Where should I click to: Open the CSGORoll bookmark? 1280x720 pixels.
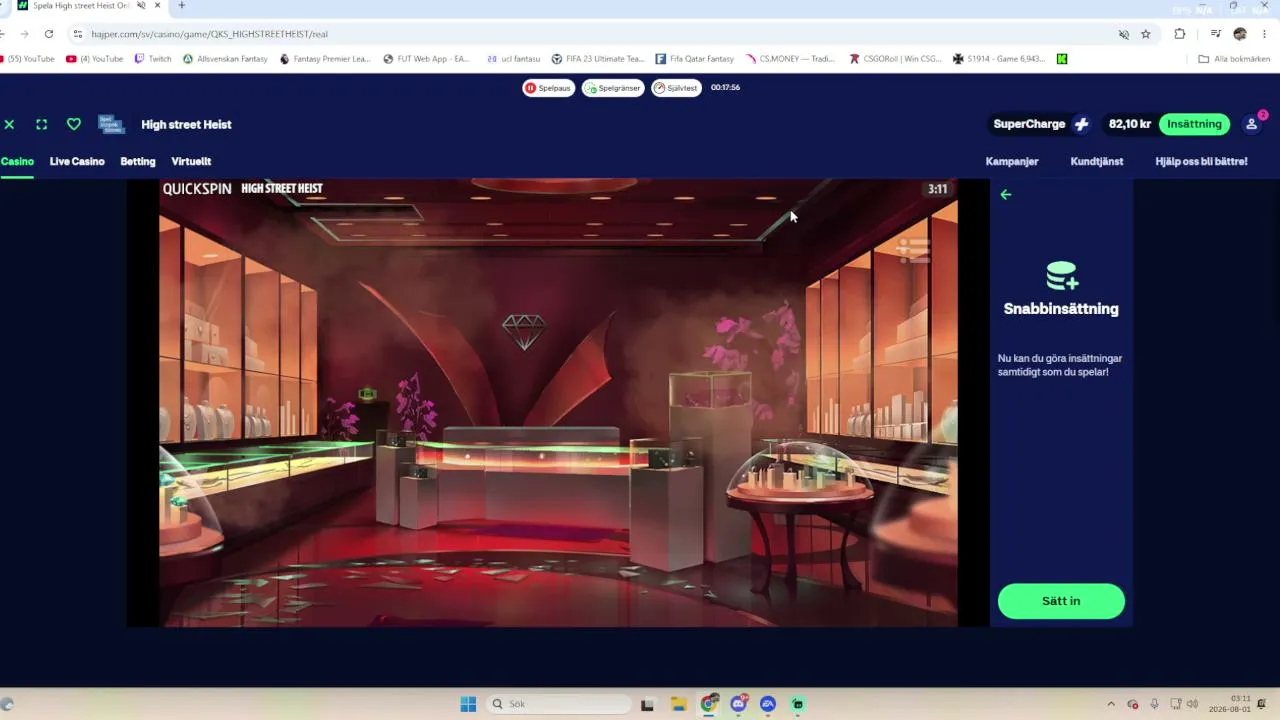point(895,59)
